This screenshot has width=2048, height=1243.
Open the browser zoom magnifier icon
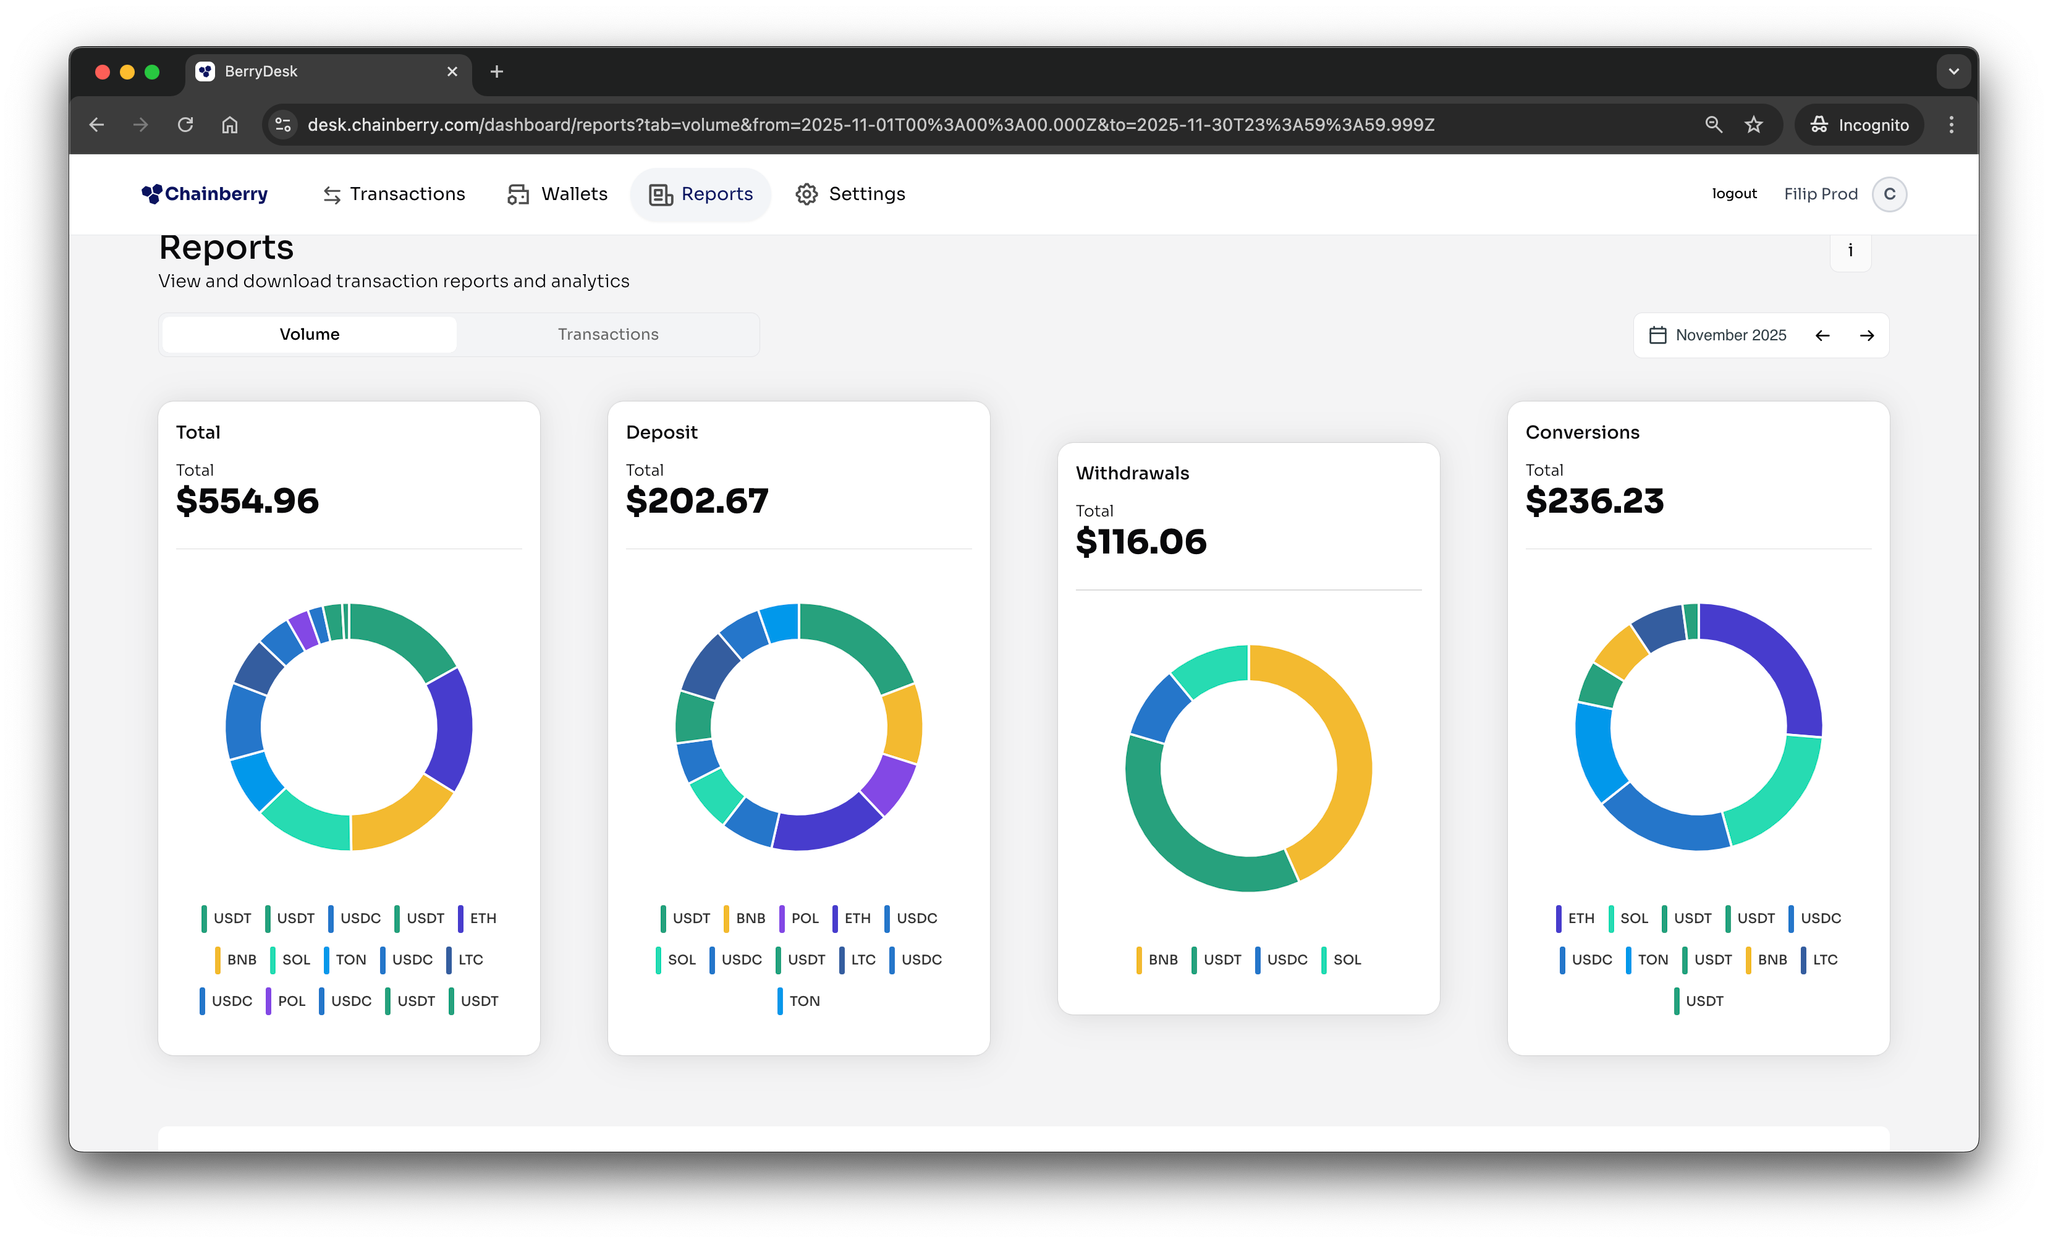tap(1713, 125)
